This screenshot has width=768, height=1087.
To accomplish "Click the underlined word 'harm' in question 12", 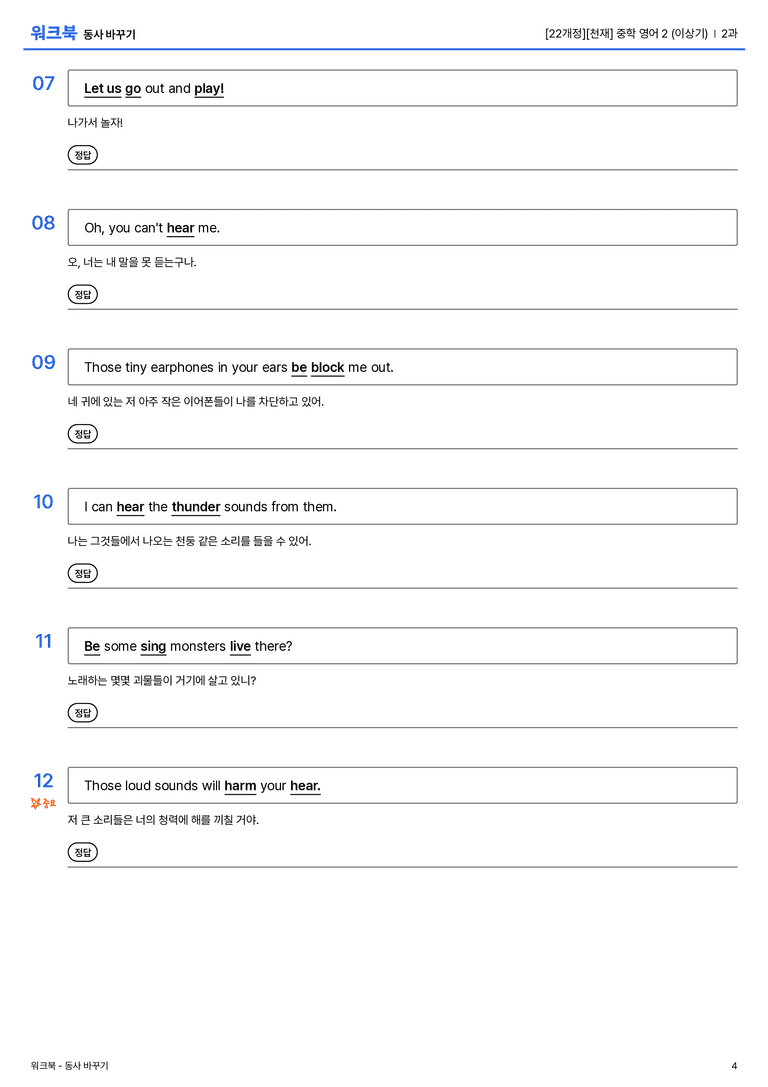I will click(240, 785).
